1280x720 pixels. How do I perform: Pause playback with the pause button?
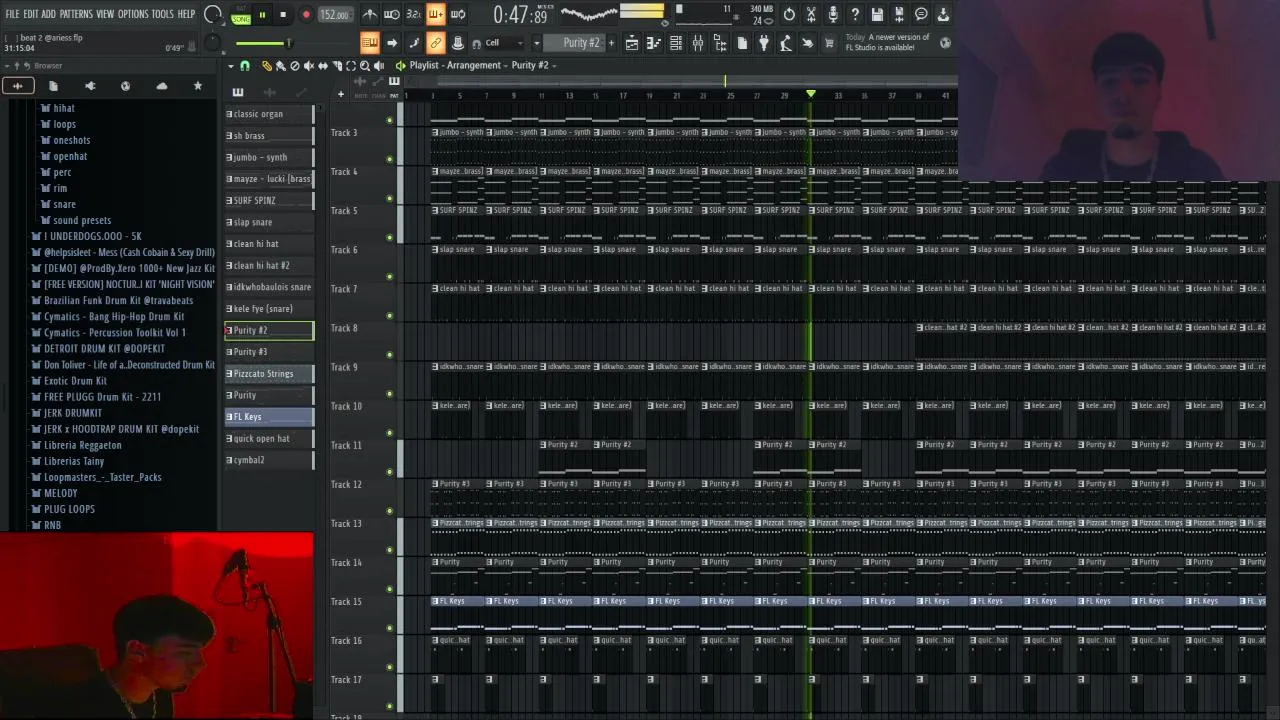pyautogui.click(x=262, y=15)
